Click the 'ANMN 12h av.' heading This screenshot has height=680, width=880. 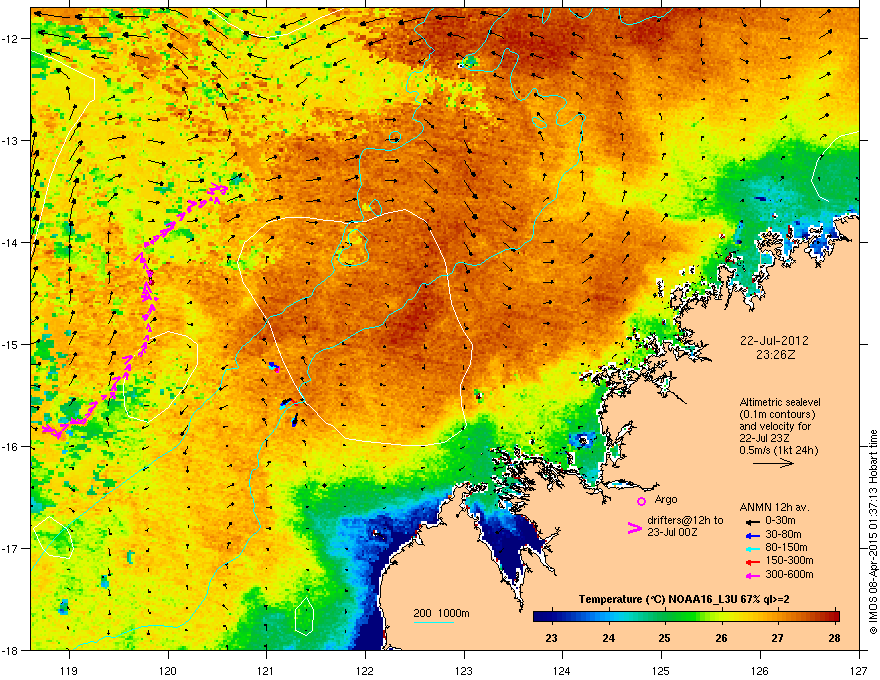pyautogui.click(x=774, y=507)
